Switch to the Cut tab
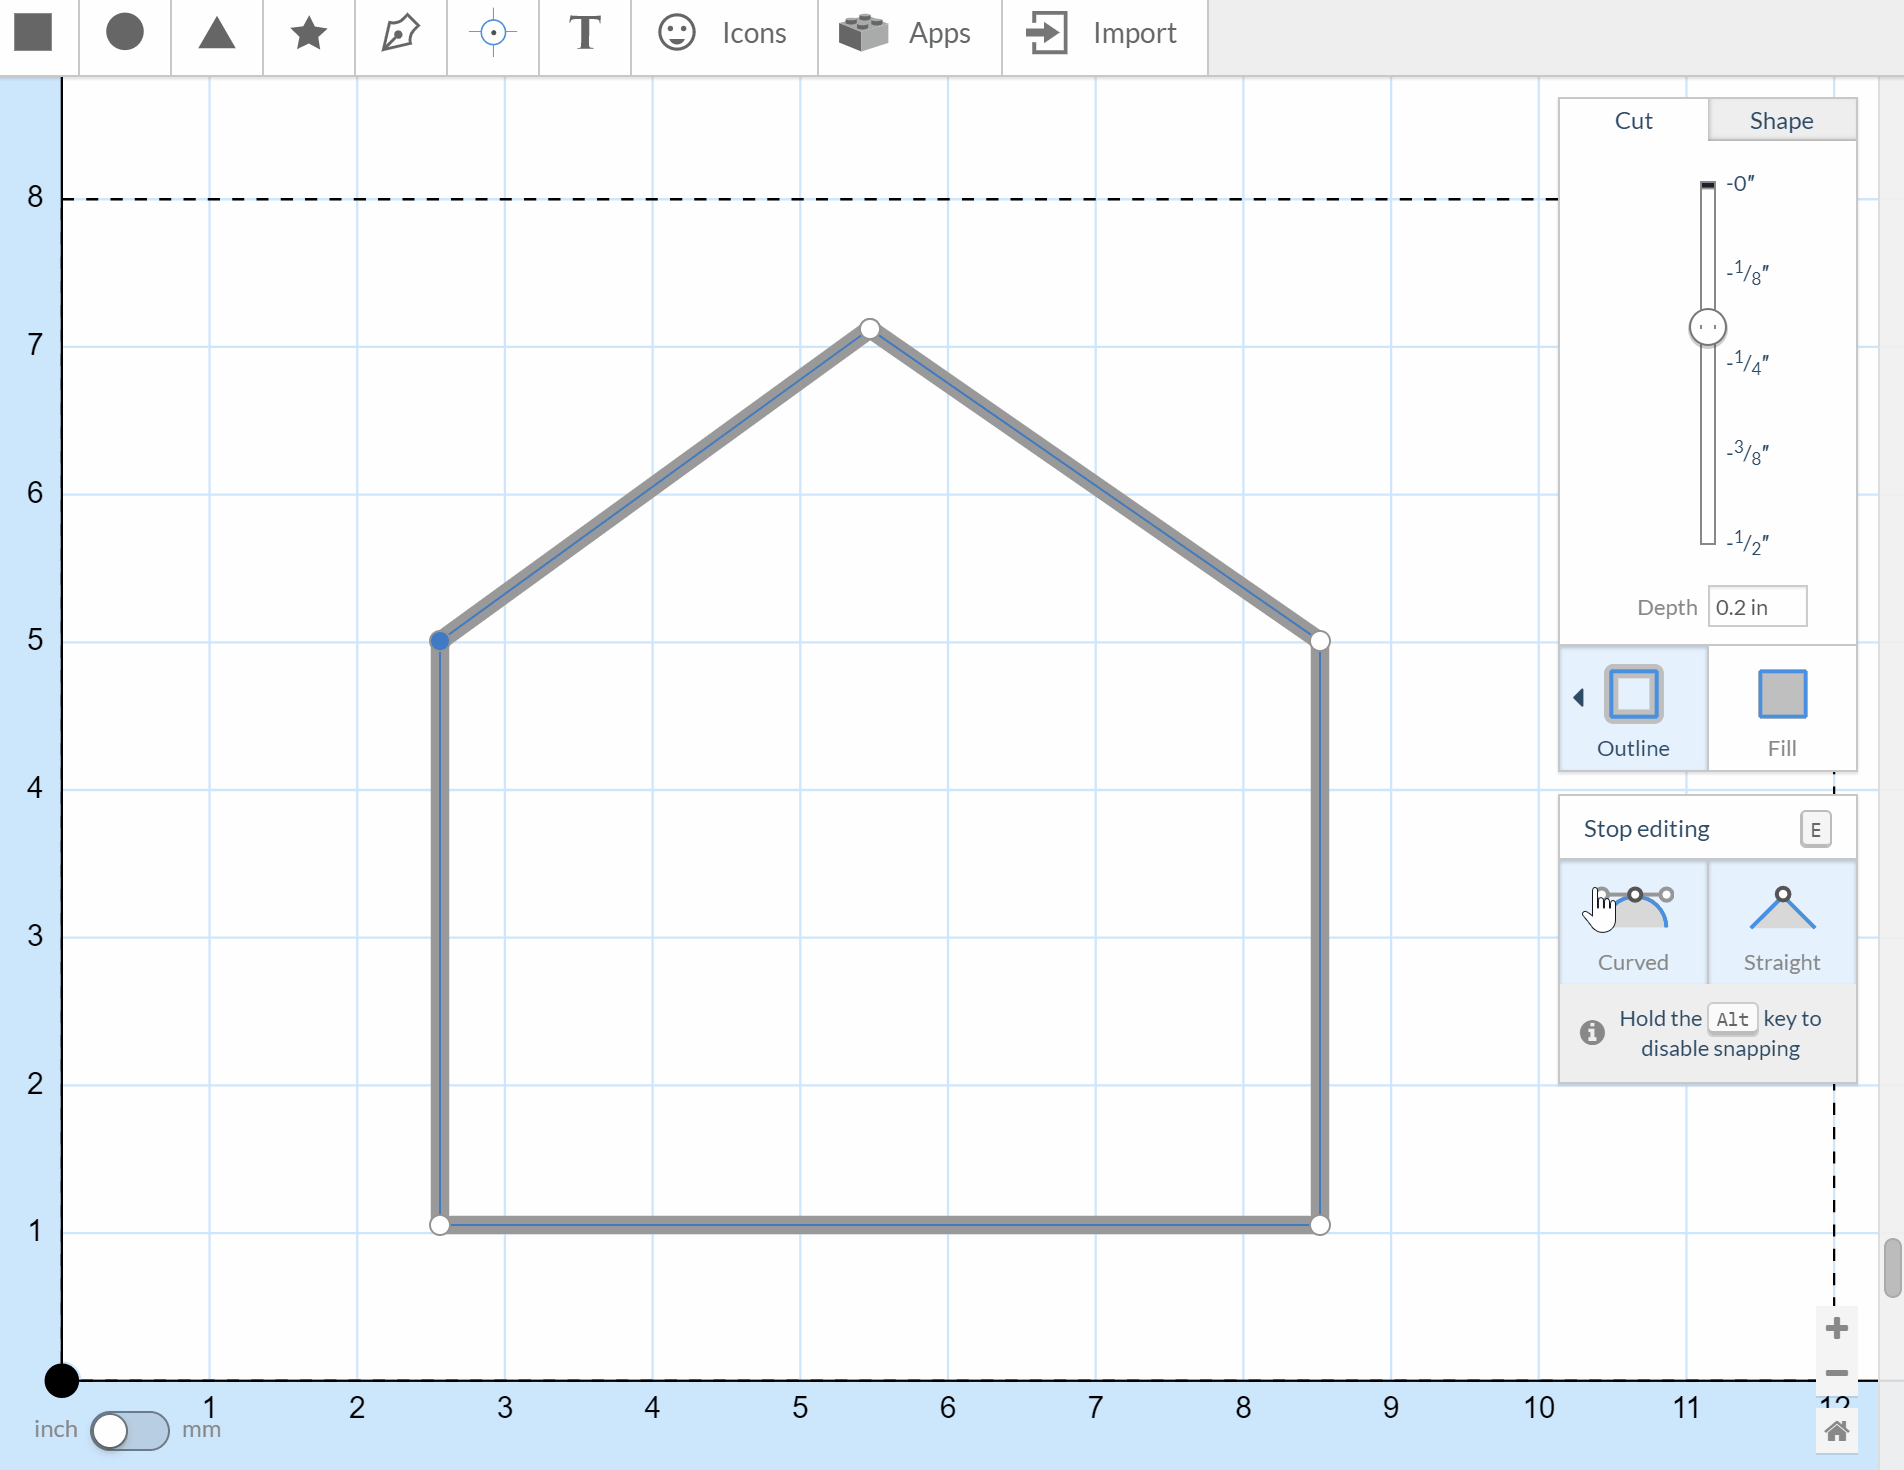This screenshot has width=1904, height=1470. [1633, 121]
